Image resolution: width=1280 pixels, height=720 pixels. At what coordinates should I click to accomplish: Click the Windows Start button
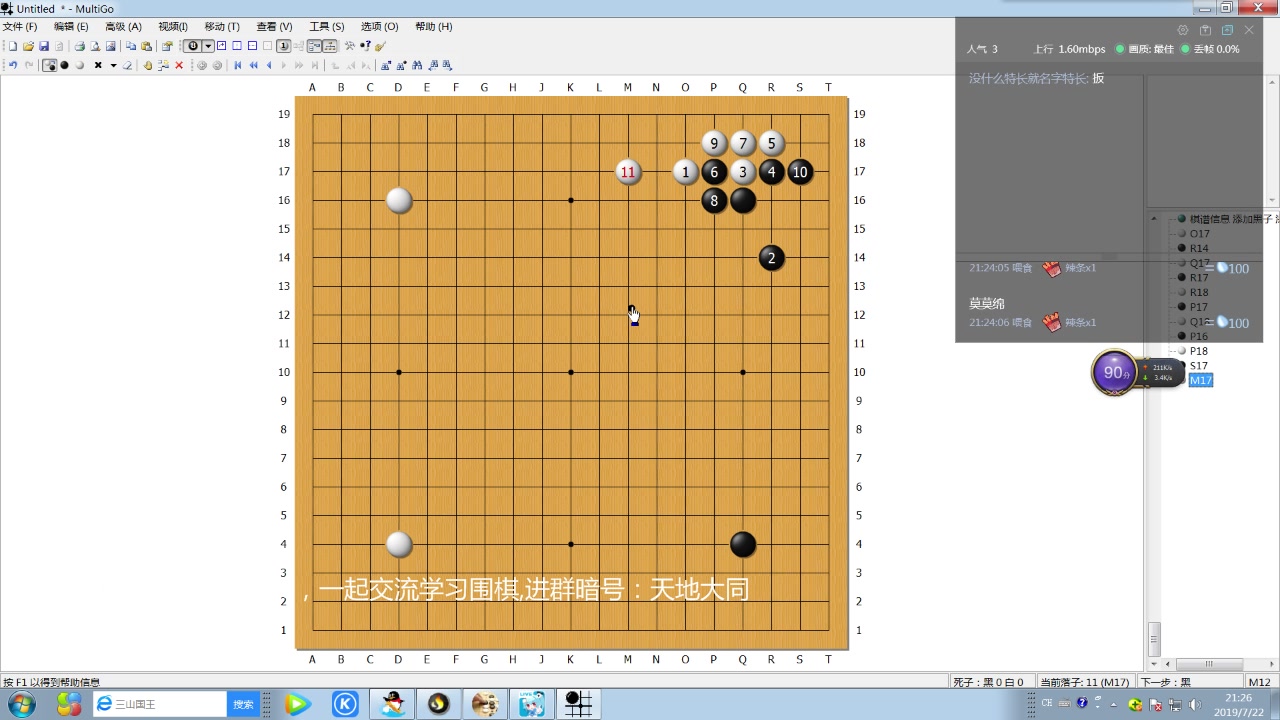[x=20, y=704]
